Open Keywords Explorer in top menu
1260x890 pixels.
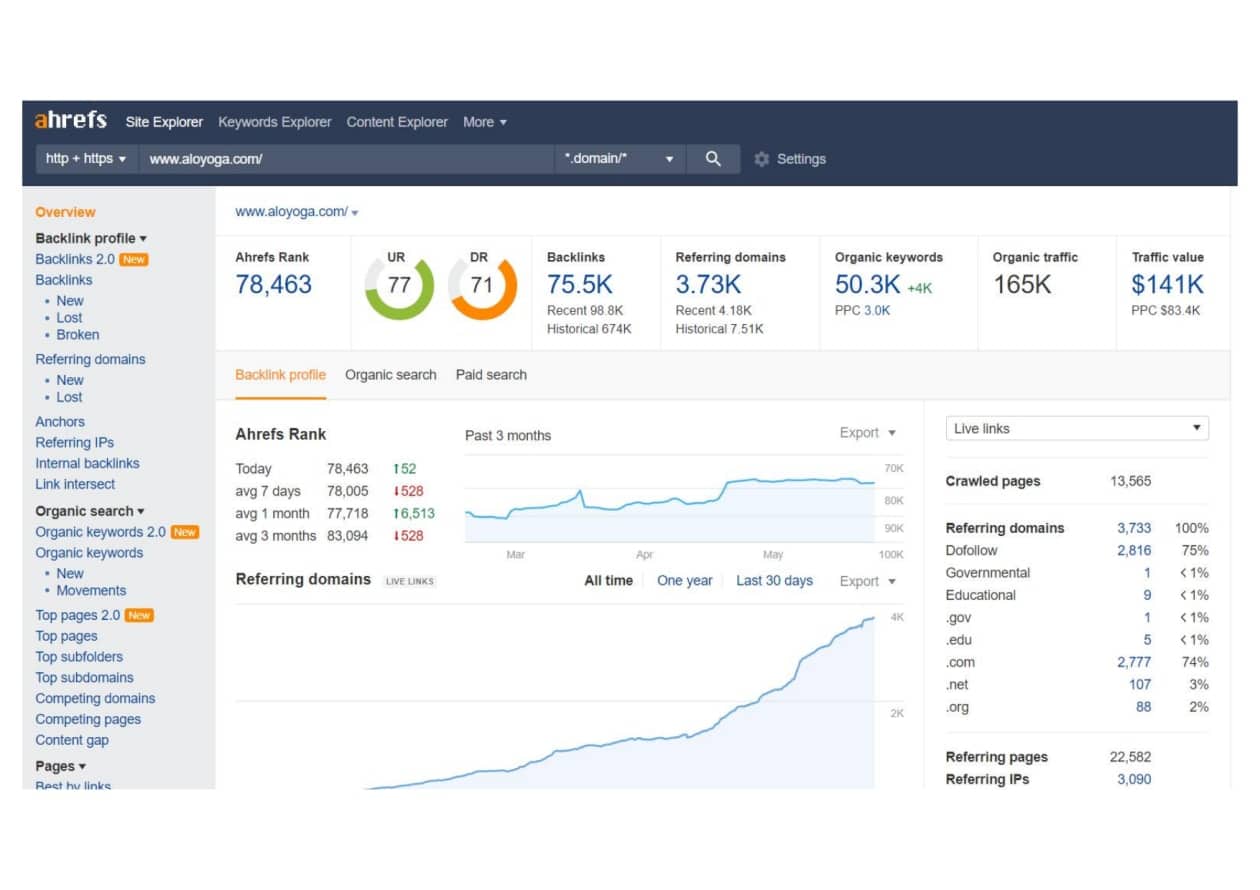click(275, 122)
